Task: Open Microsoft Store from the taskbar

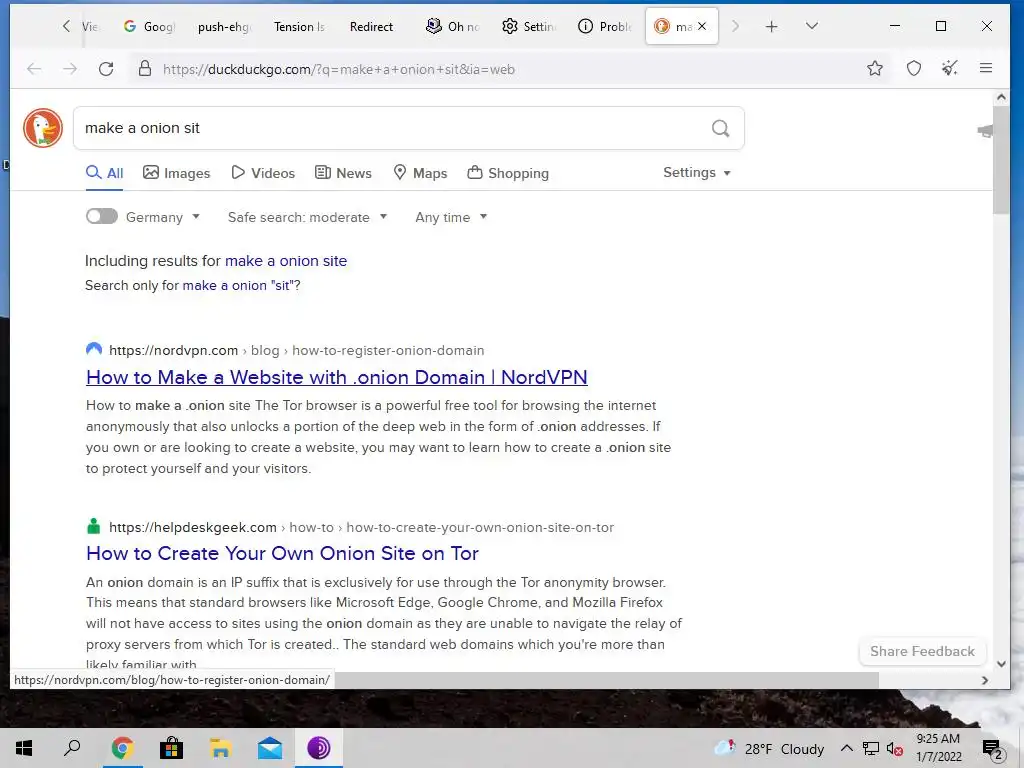Action: click(x=171, y=748)
